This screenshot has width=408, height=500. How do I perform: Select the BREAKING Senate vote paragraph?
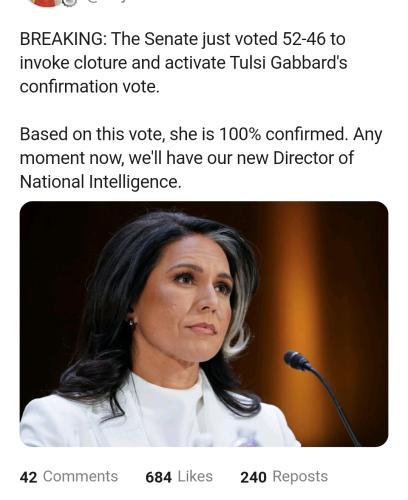click(183, 63)
